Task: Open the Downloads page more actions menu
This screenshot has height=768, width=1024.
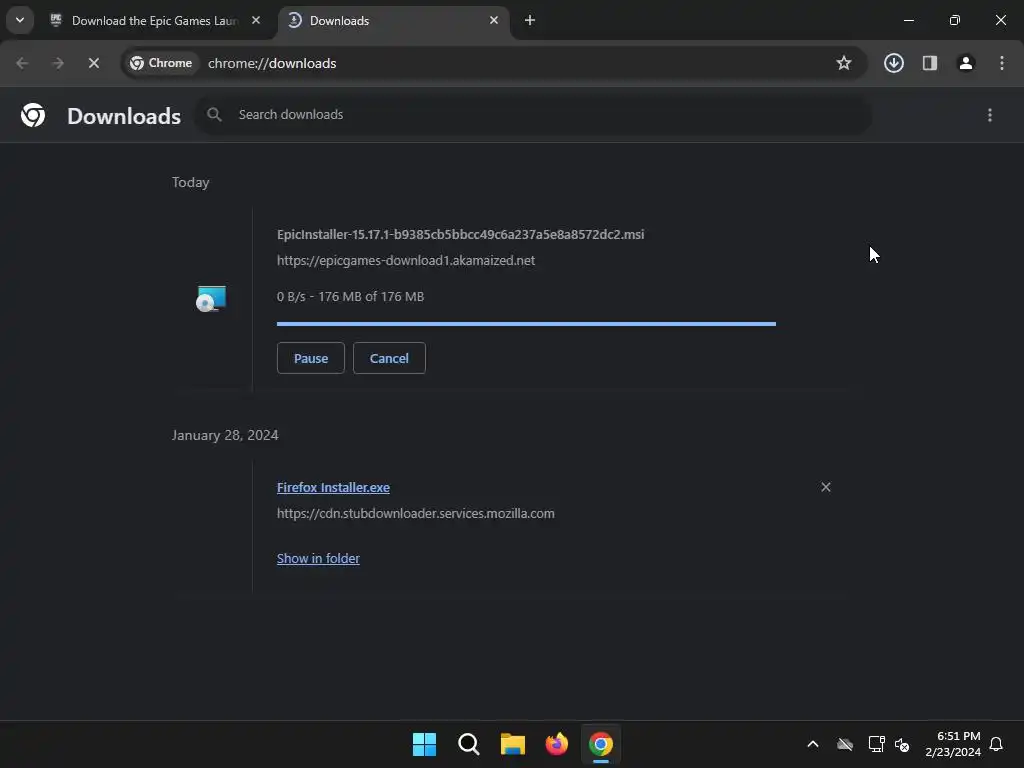Action: click(990, 115)
